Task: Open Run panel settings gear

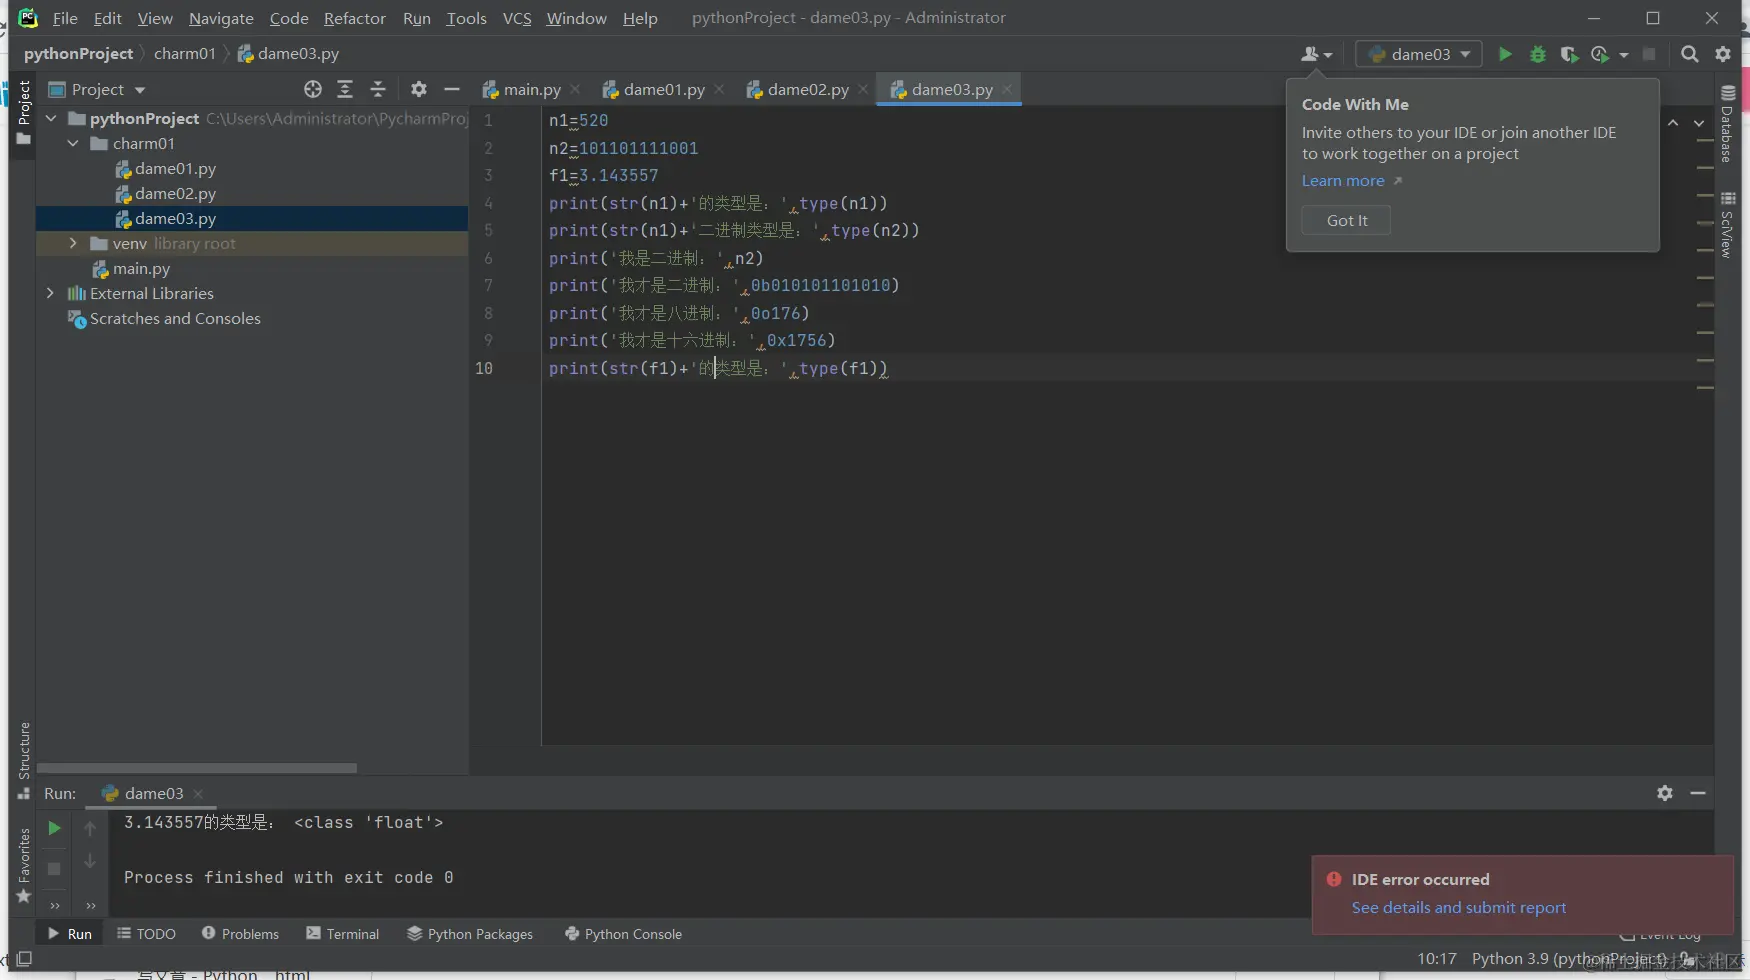Action: click(1665, 793)
